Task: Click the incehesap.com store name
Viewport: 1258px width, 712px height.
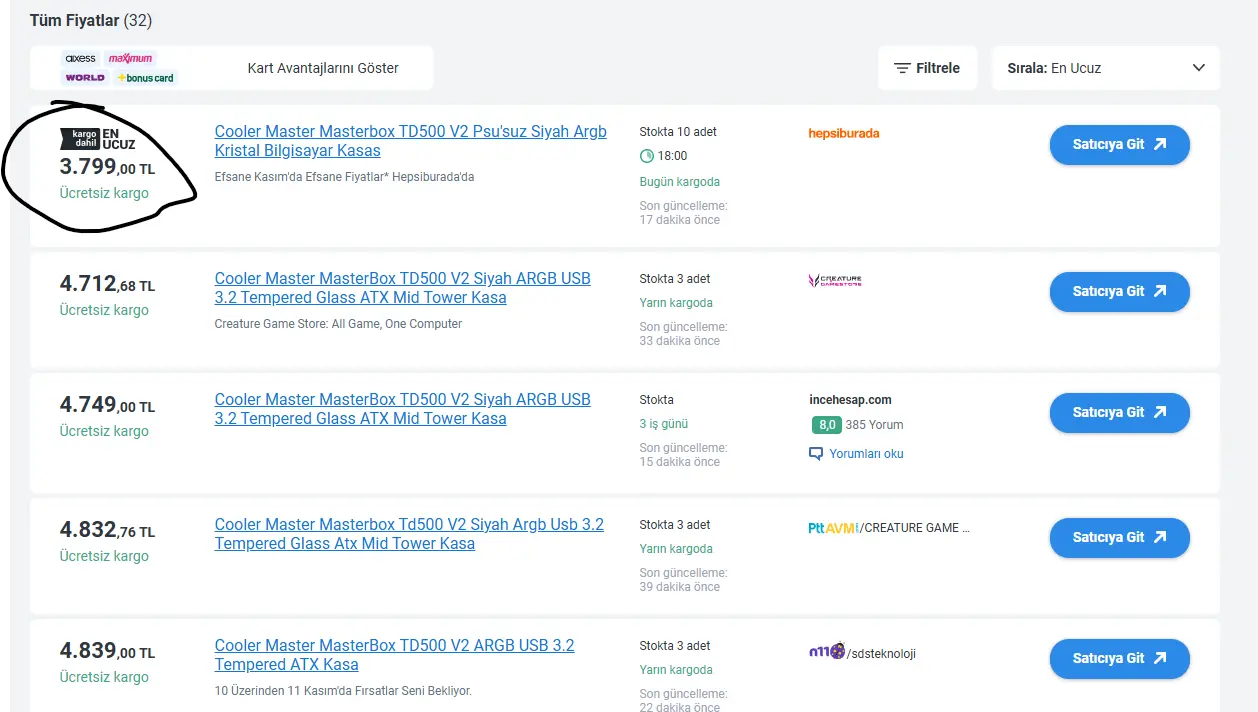Action: tap(850, 400)
